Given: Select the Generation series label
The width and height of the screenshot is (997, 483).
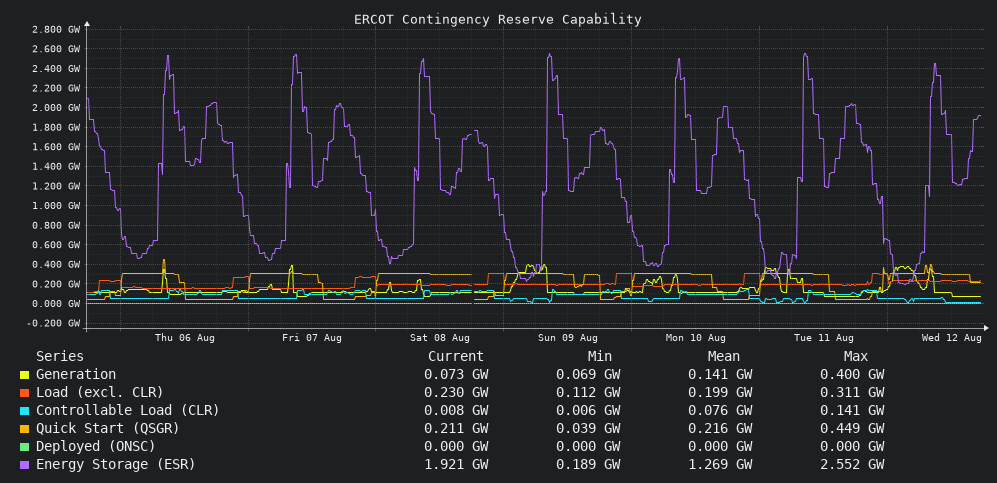Looking at the screenshot, I should (x=76, y=375).
